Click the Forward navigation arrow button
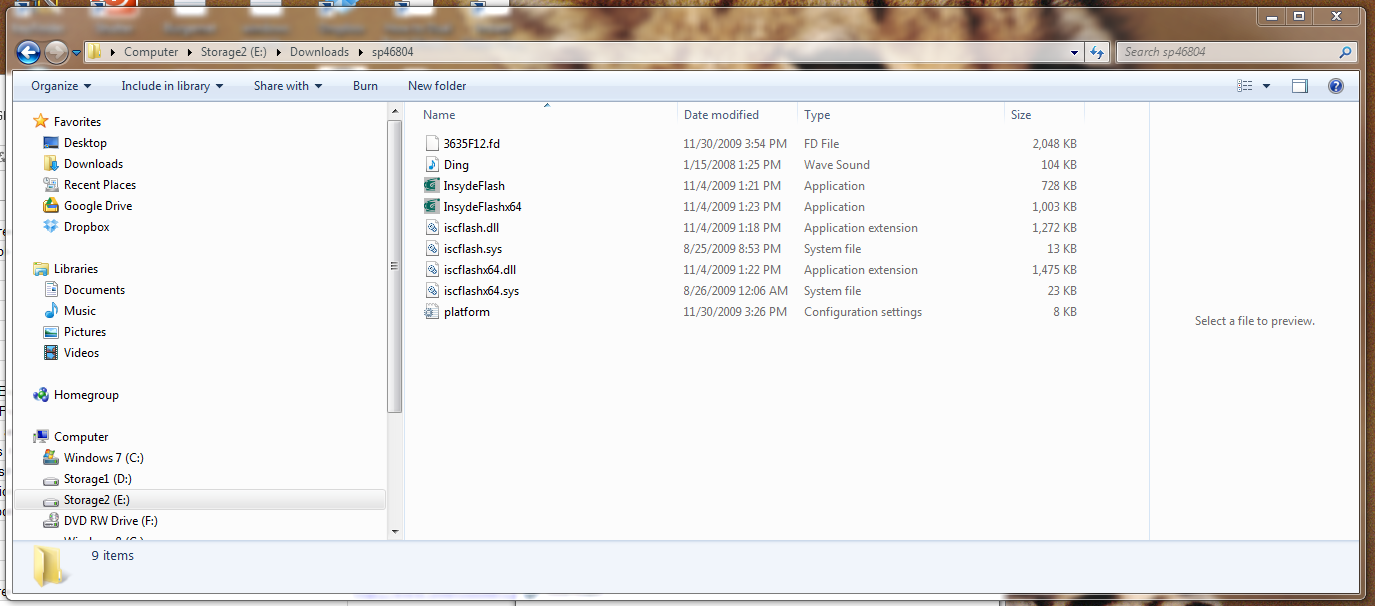 tap(57, 52)
